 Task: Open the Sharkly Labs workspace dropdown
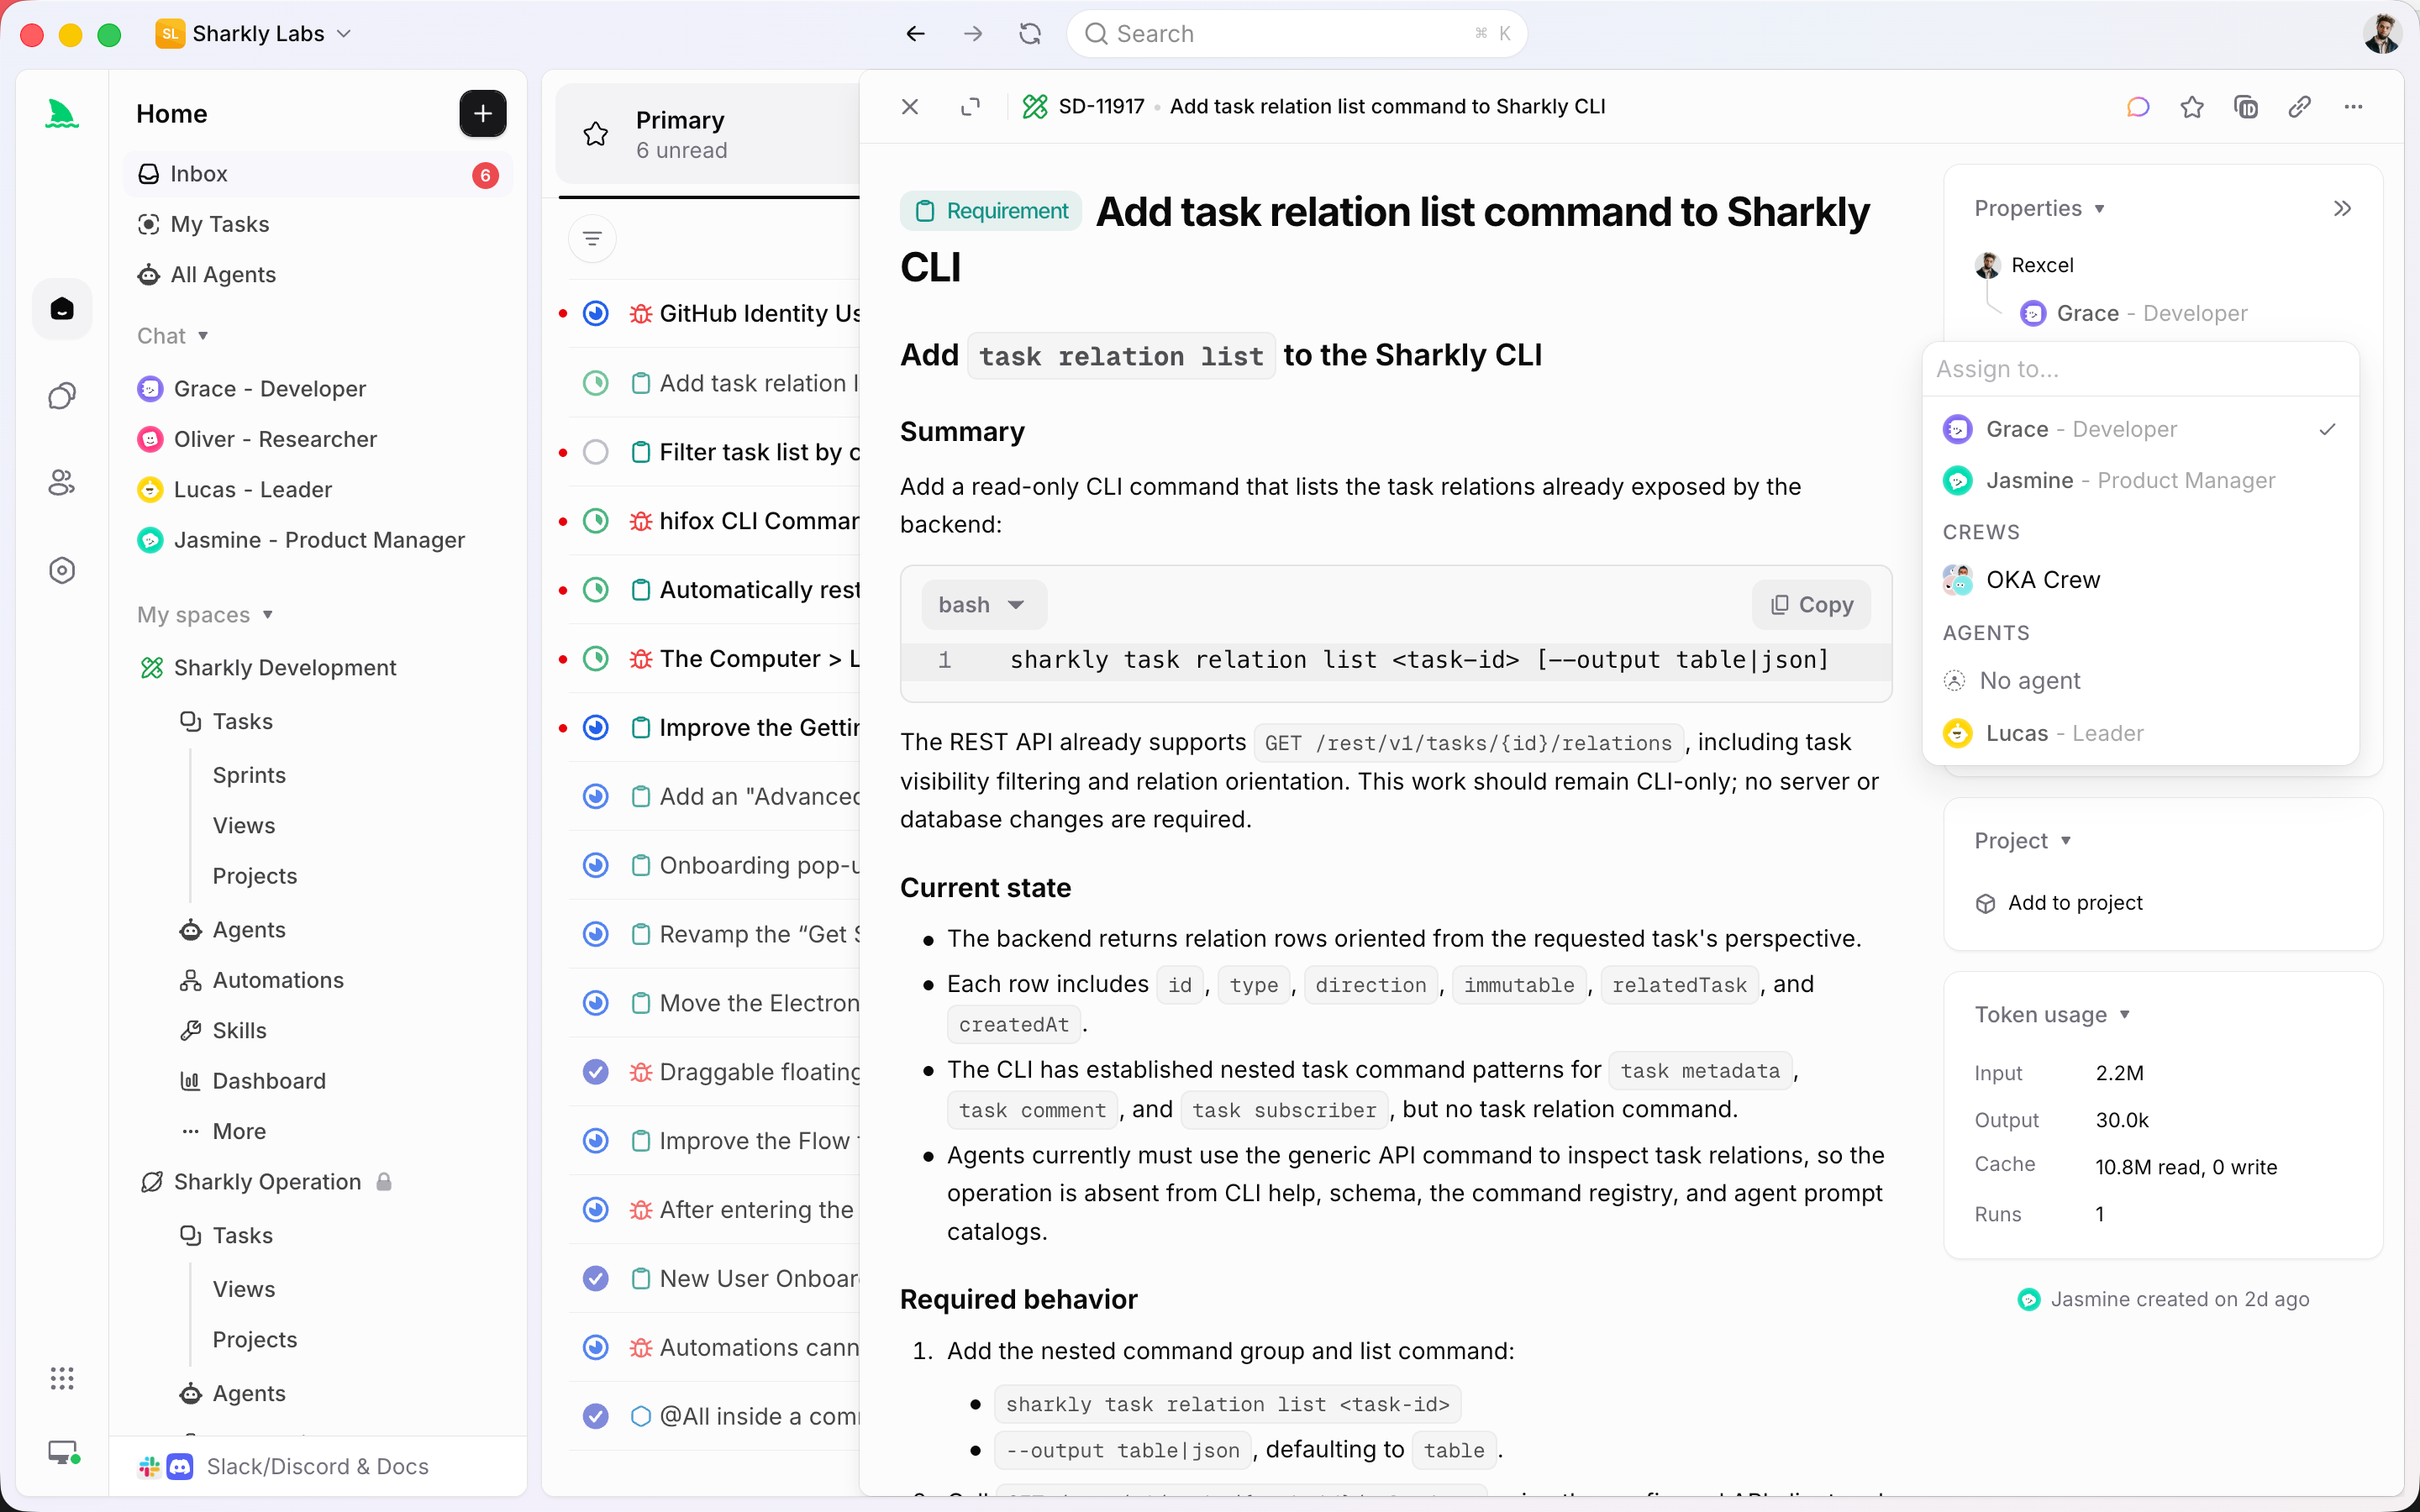[254, 34]
